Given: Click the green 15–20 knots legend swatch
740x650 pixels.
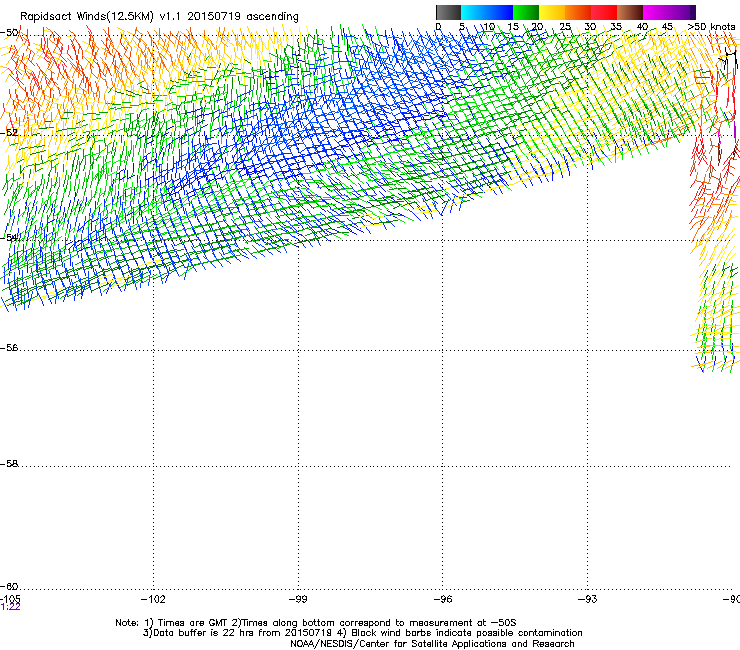Looking at the screenshot, I should click(x=526, y=12).
